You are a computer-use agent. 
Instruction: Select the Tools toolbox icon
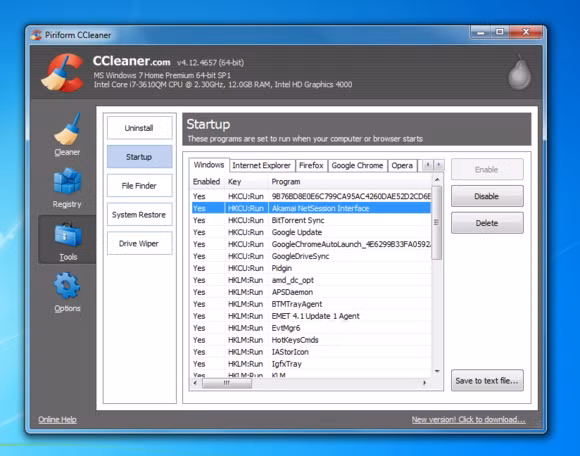(68, 234)
